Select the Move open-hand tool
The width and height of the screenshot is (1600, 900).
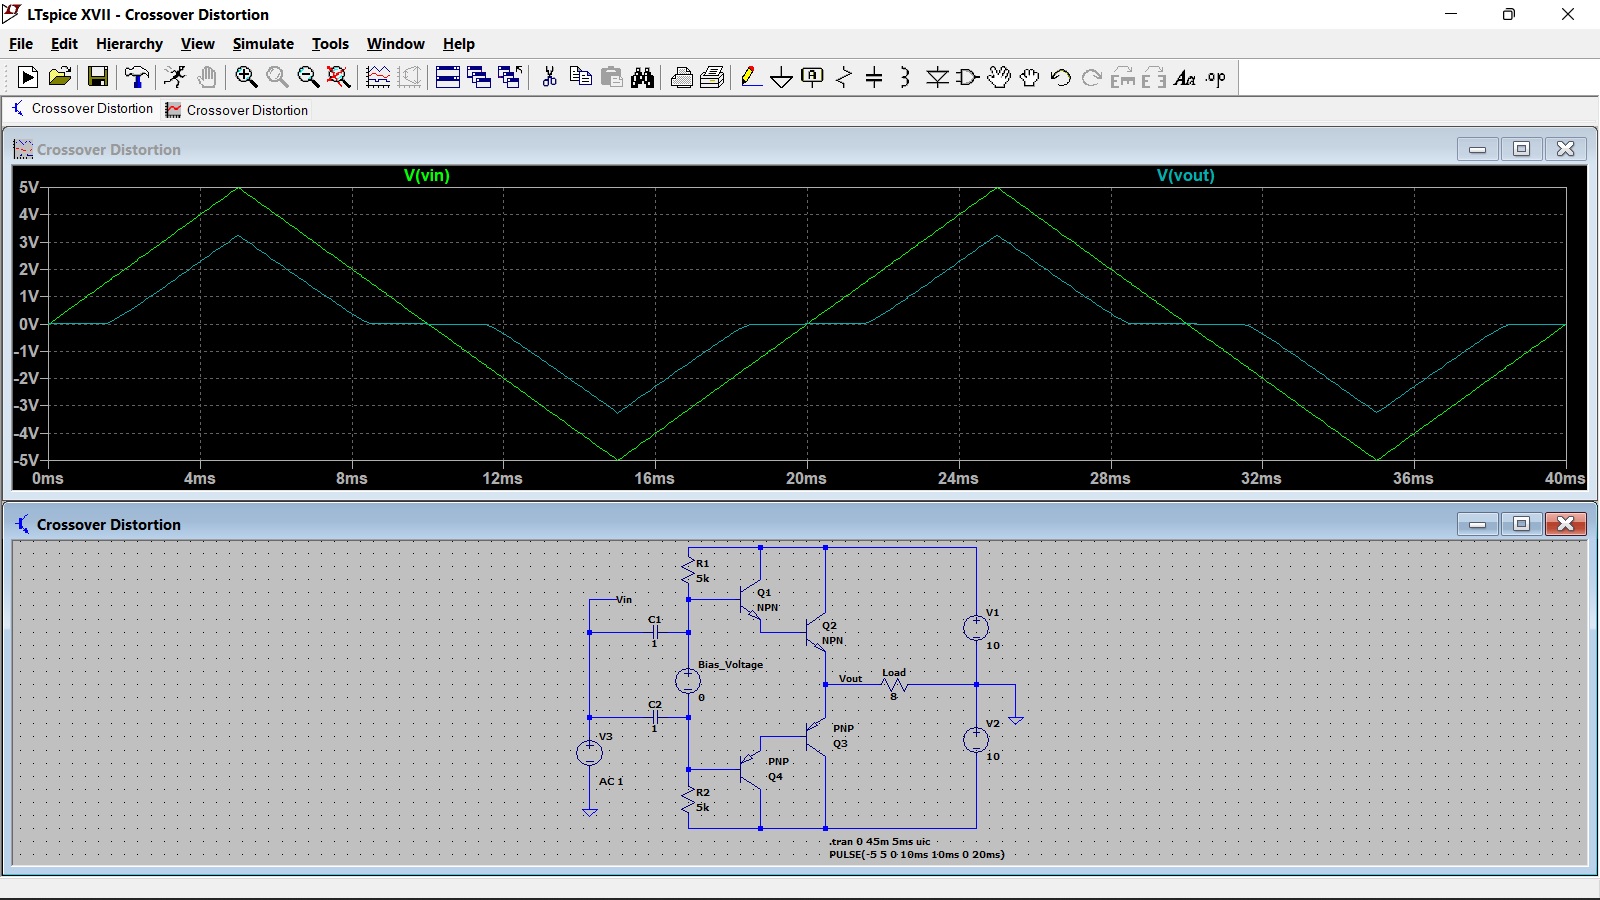[999, 77]
